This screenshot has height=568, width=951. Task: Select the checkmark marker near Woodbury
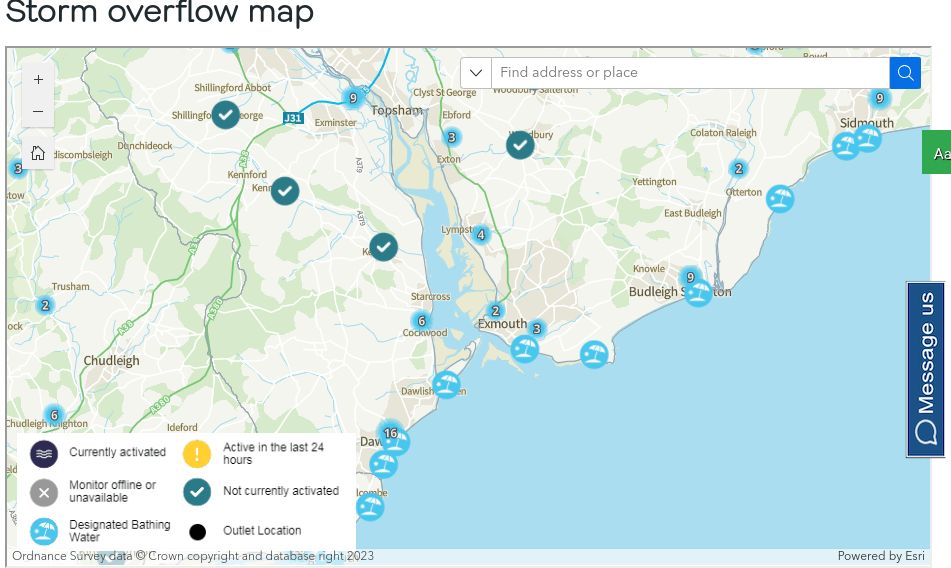pyautogui.click(x=520, y=145)
